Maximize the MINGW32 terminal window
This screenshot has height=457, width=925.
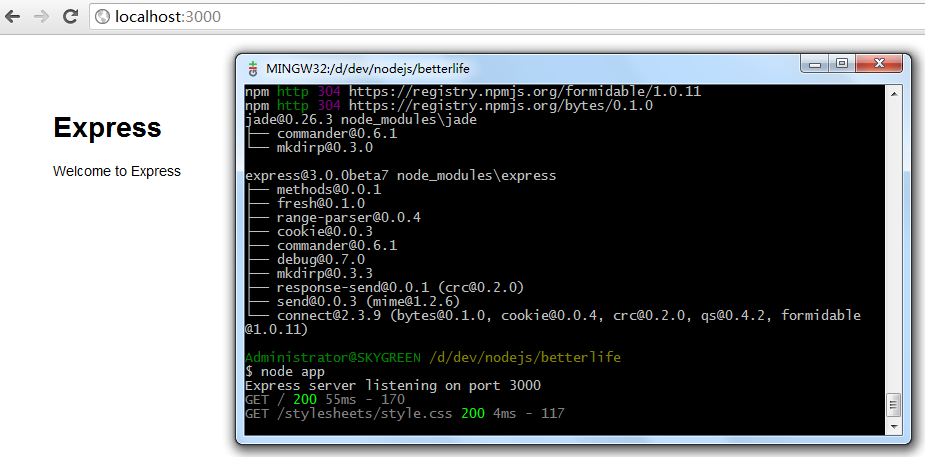click(x=842, y=64)
